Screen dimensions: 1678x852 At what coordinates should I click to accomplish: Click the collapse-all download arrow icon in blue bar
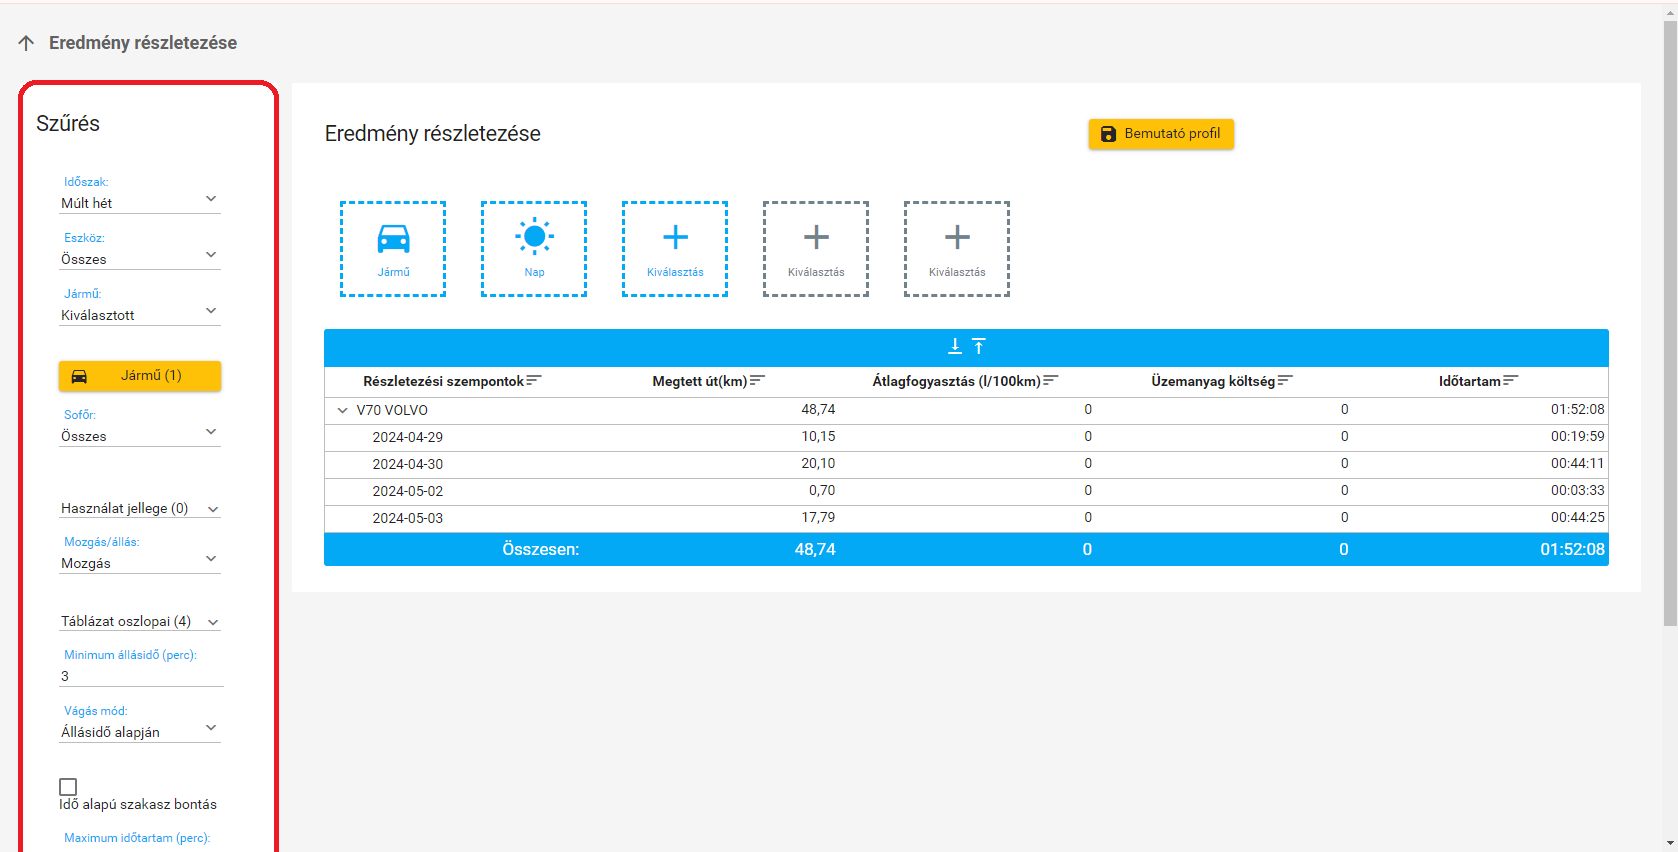pos(955,346)
